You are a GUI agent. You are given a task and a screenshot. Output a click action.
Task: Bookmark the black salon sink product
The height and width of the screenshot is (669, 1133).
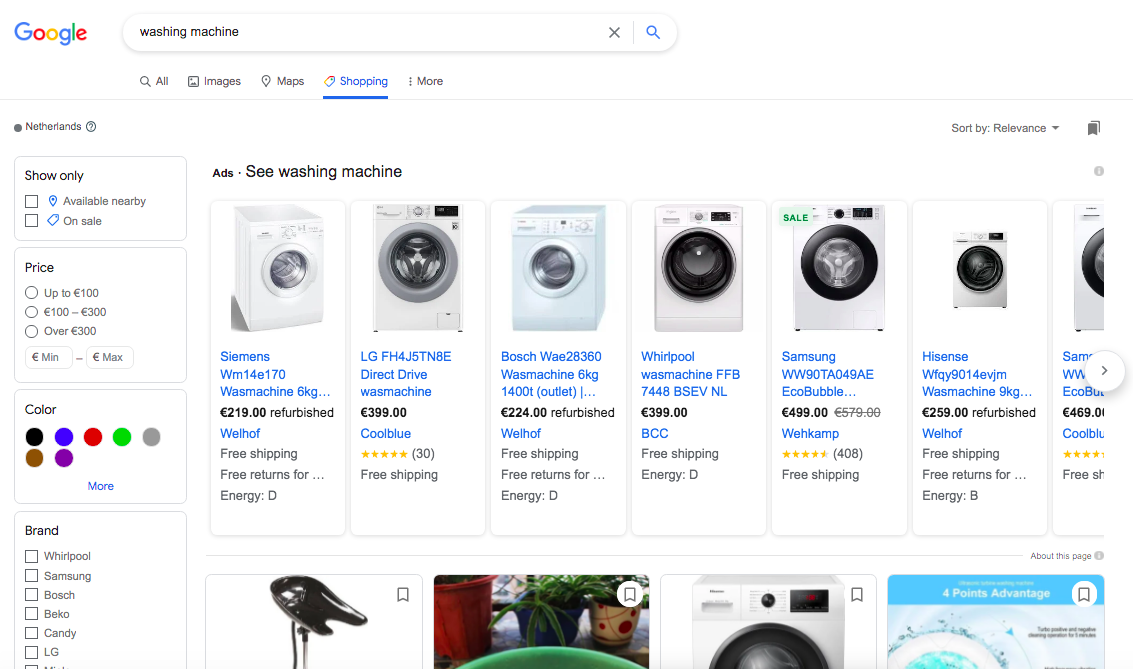403,595
